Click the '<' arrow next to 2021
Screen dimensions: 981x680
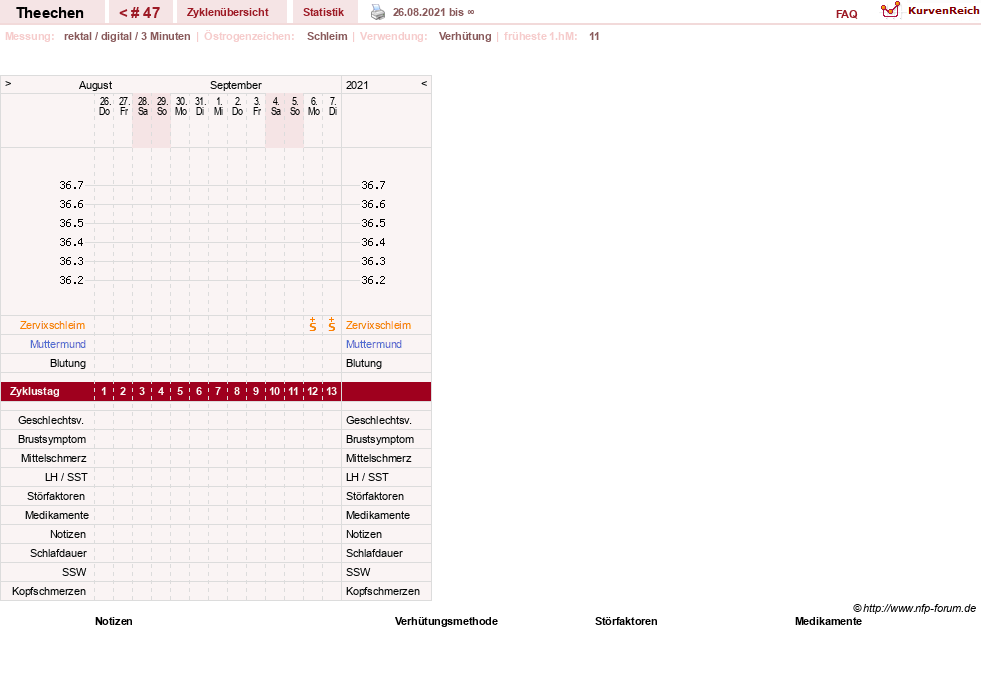click(x=424, y=83)
